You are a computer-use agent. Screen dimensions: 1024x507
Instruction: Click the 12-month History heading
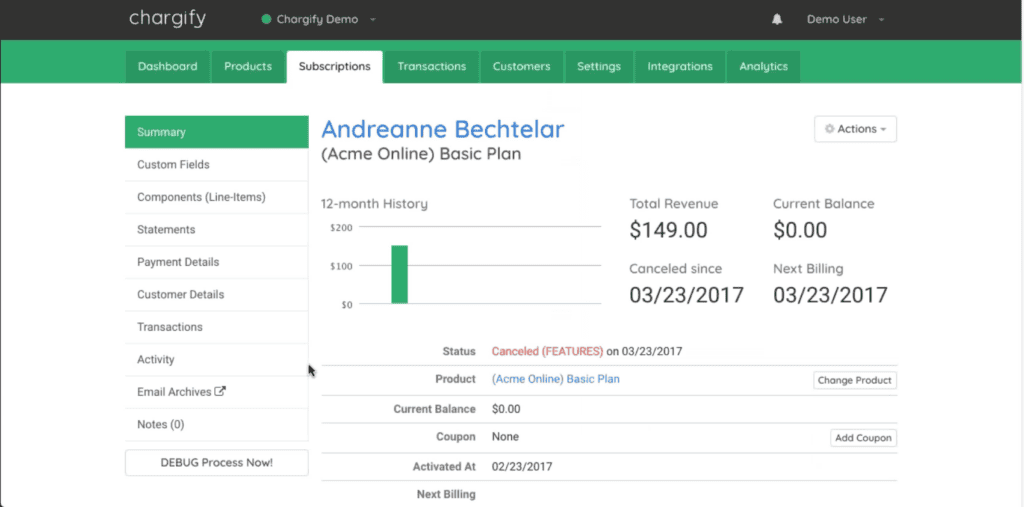(x=374, y=204)
